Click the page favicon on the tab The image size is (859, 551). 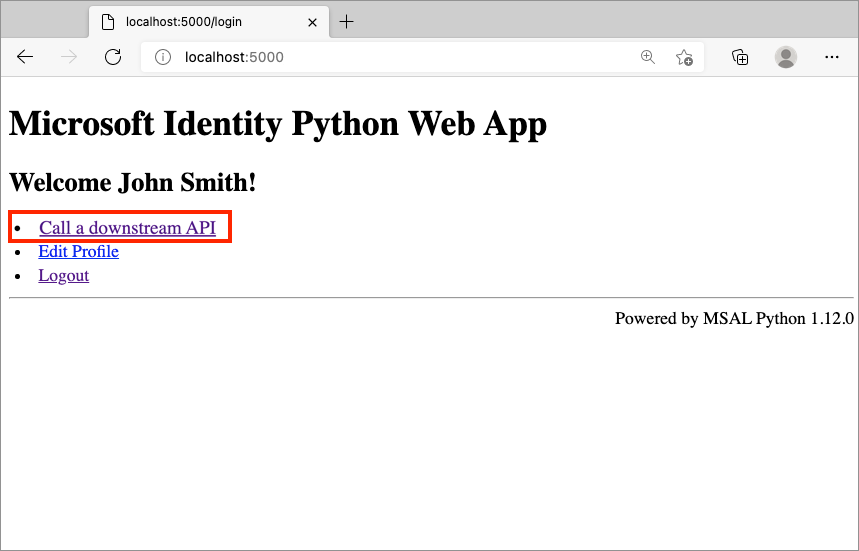point(108,21)
